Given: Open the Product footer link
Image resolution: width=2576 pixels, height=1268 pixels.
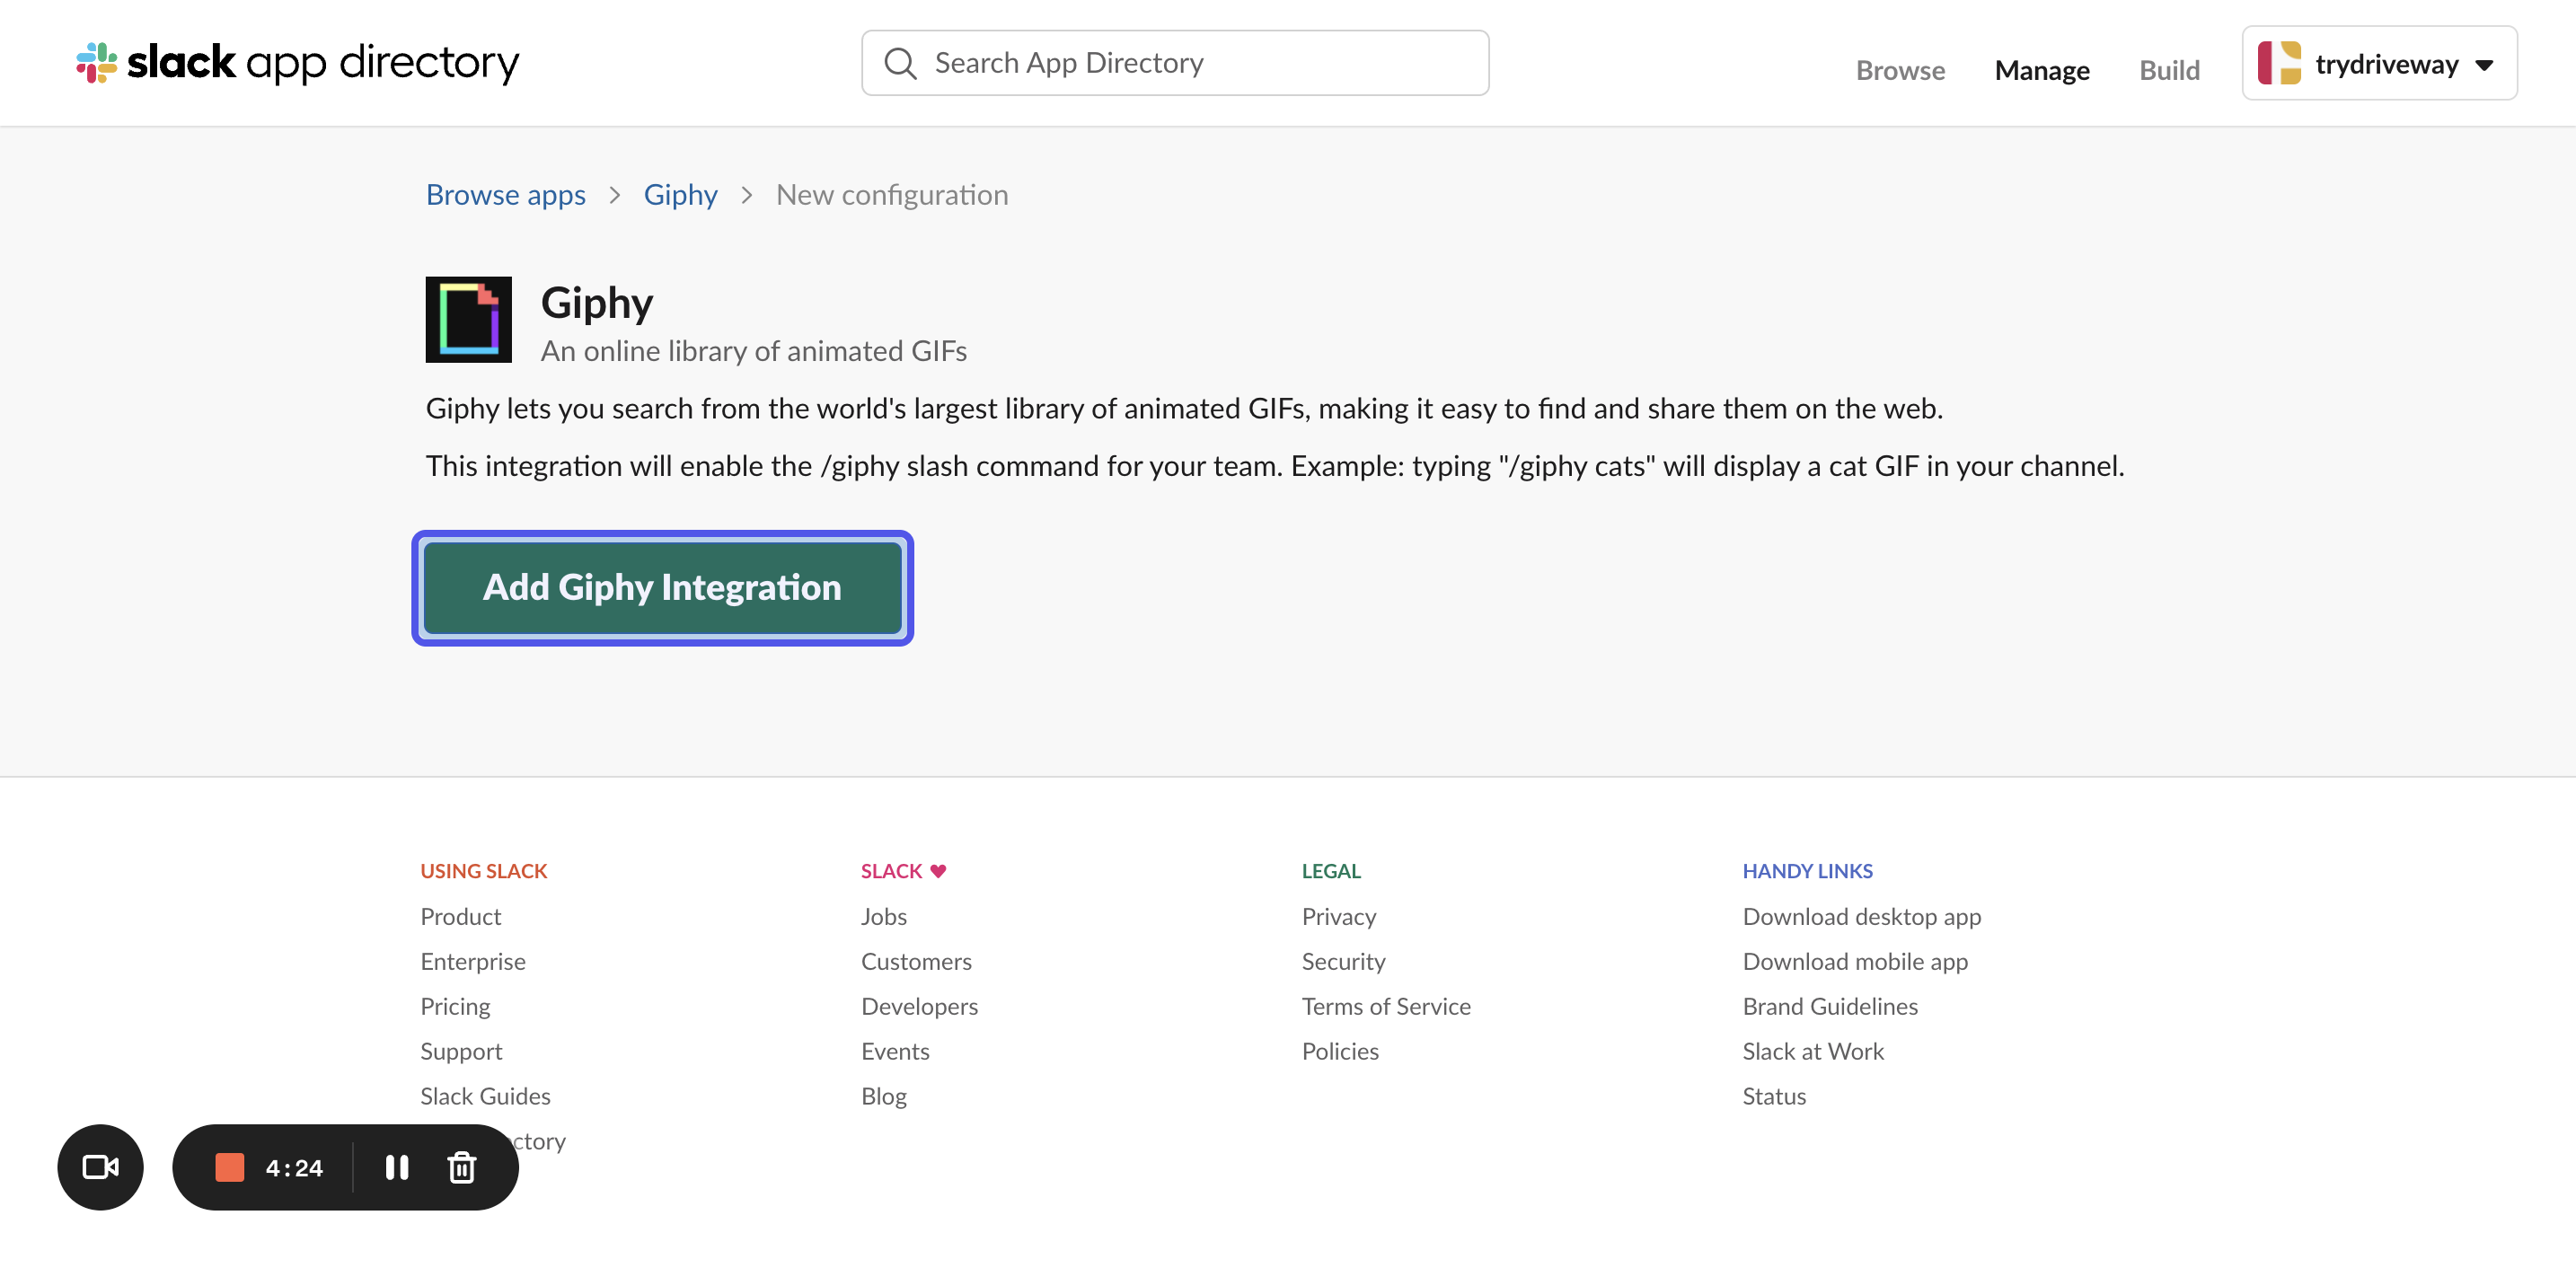Looking at the screenshot, I should pos(460,916).
